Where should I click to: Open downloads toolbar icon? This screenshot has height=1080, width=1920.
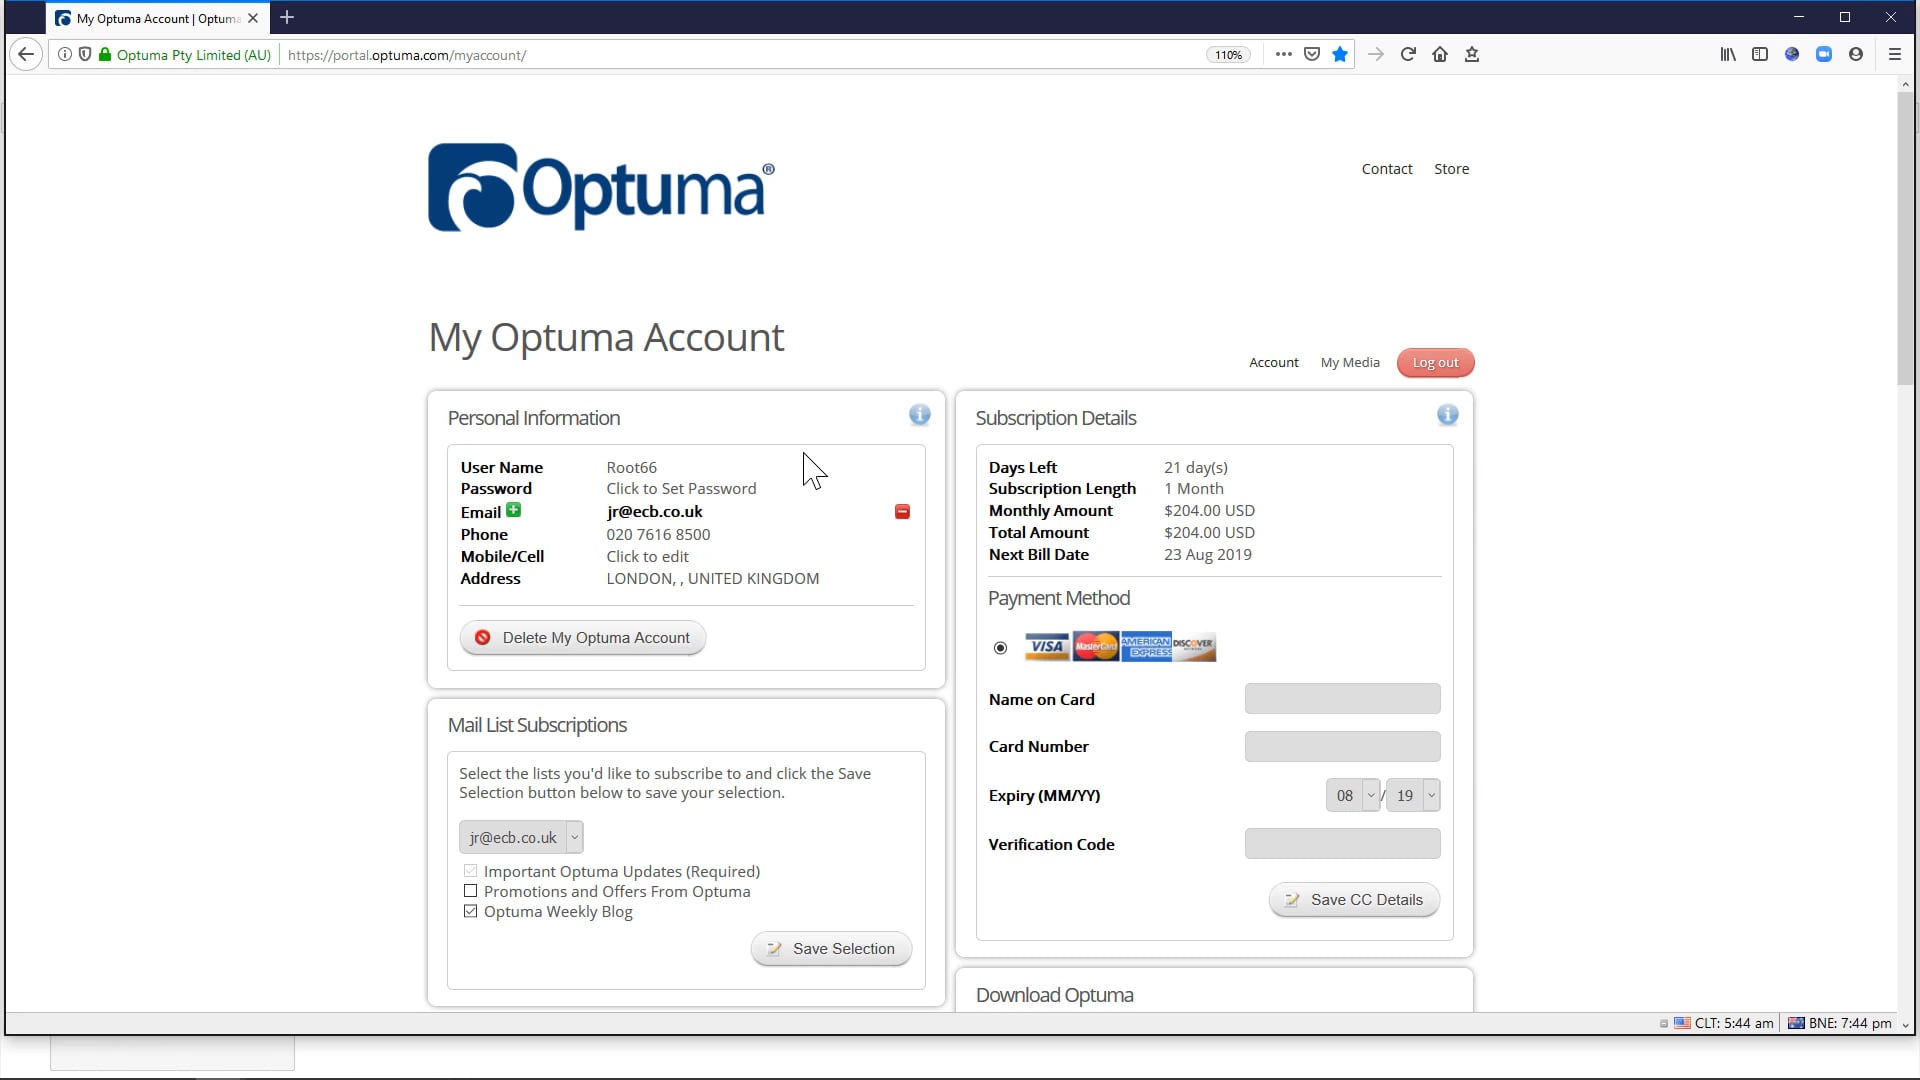point(1472,55)
